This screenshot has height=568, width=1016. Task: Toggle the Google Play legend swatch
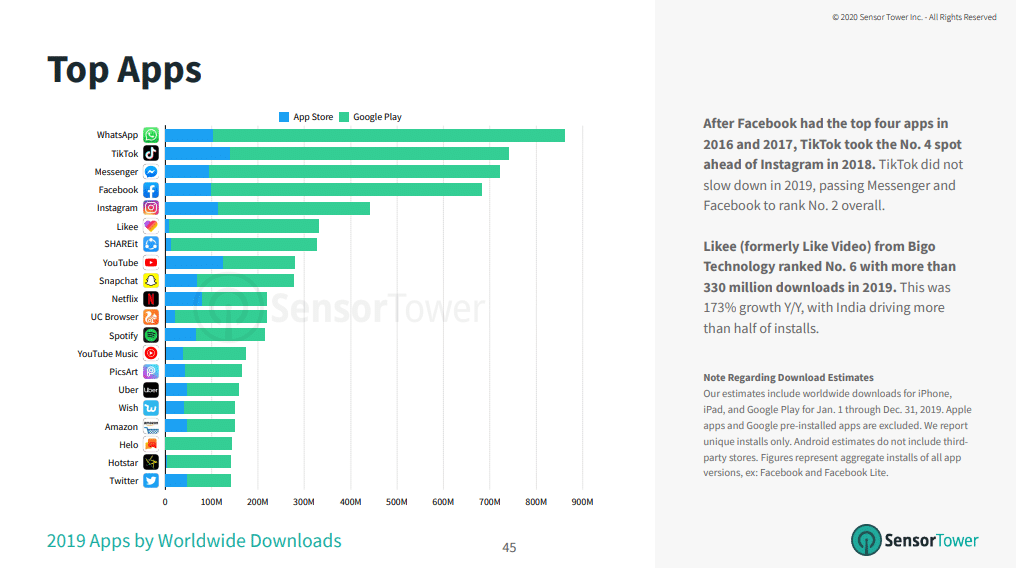[x=344, y=117]
